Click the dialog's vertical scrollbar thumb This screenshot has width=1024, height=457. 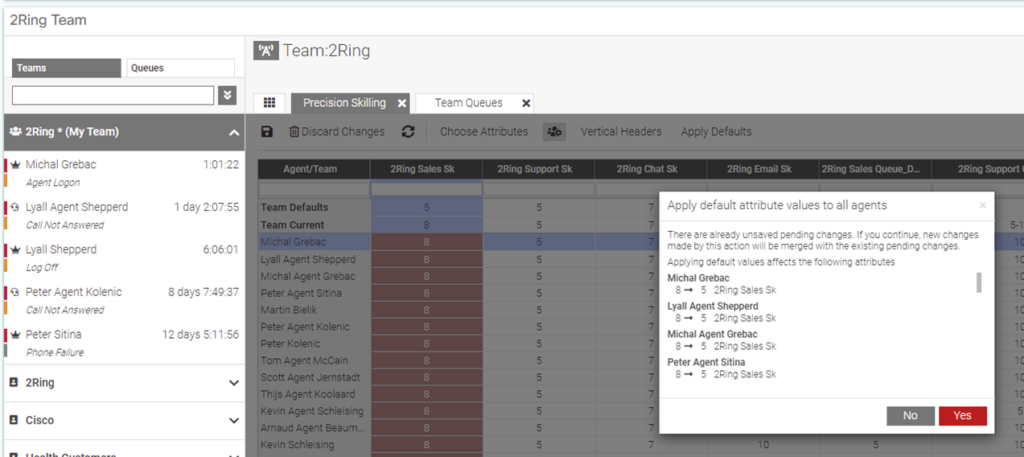pyautogui.click(x=978, y=283)
